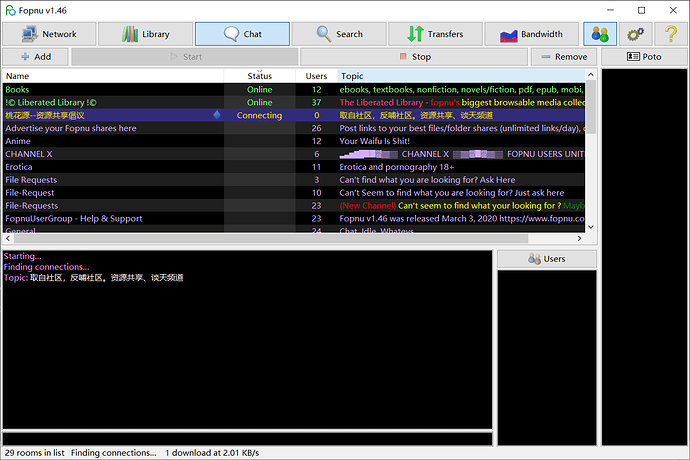690x460 pixels.
Task: Sort rooms by Name column header
Action: [114, 76]
